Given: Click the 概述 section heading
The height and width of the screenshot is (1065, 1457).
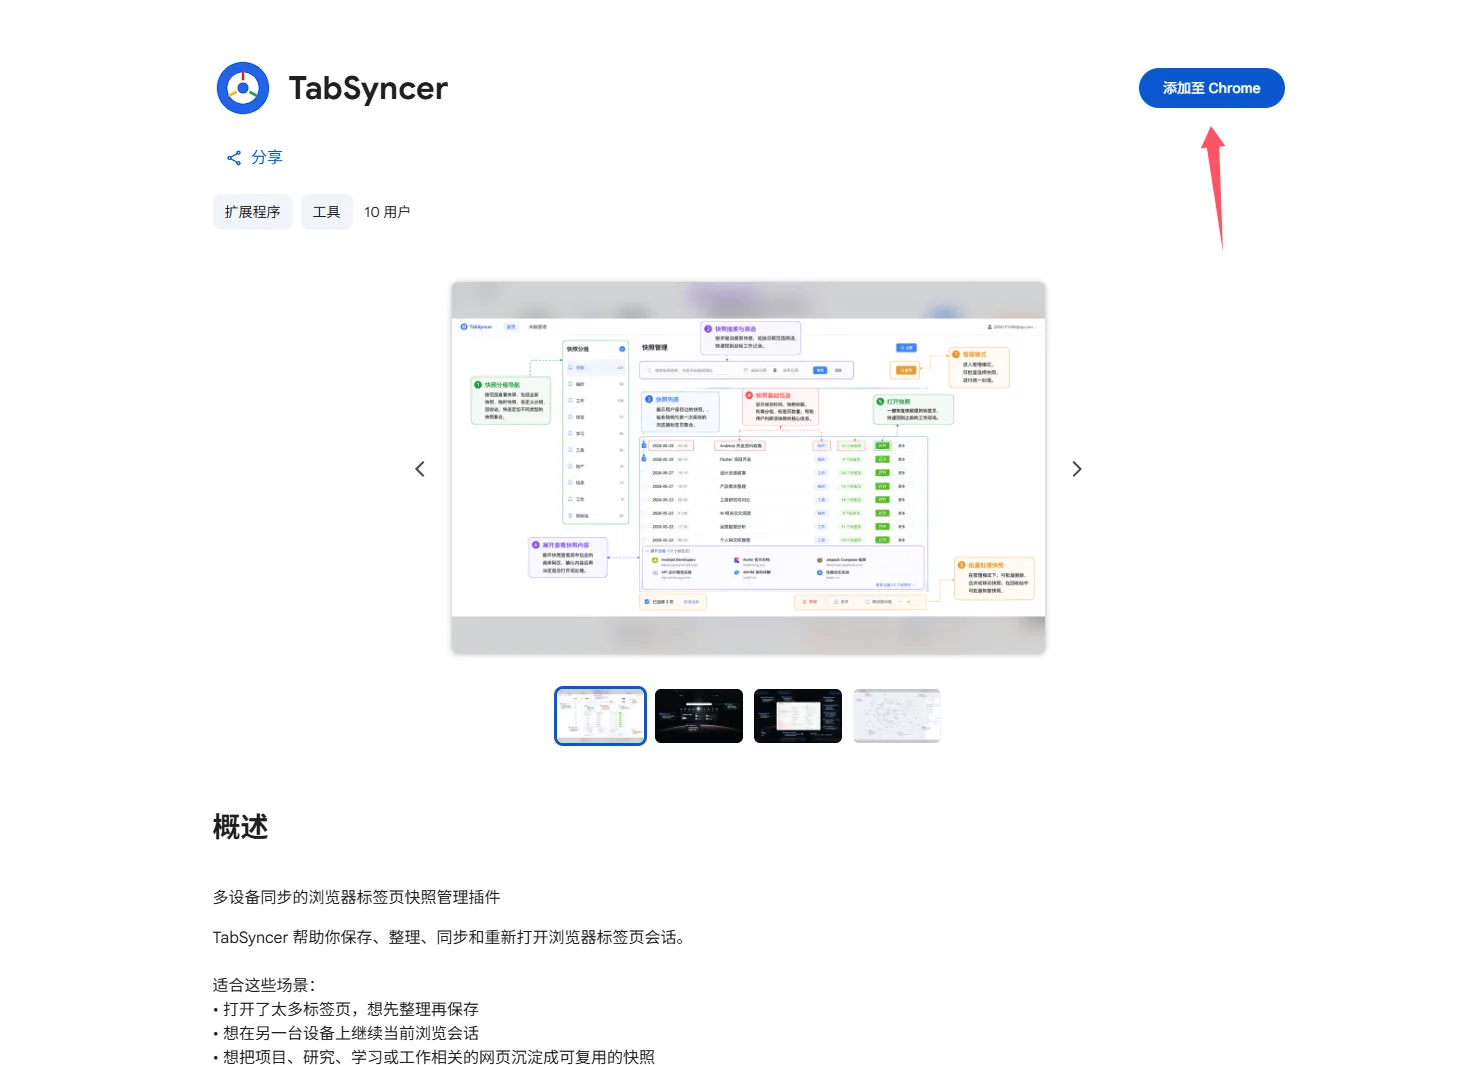Looking at the screenshot, I should (240, 828).
